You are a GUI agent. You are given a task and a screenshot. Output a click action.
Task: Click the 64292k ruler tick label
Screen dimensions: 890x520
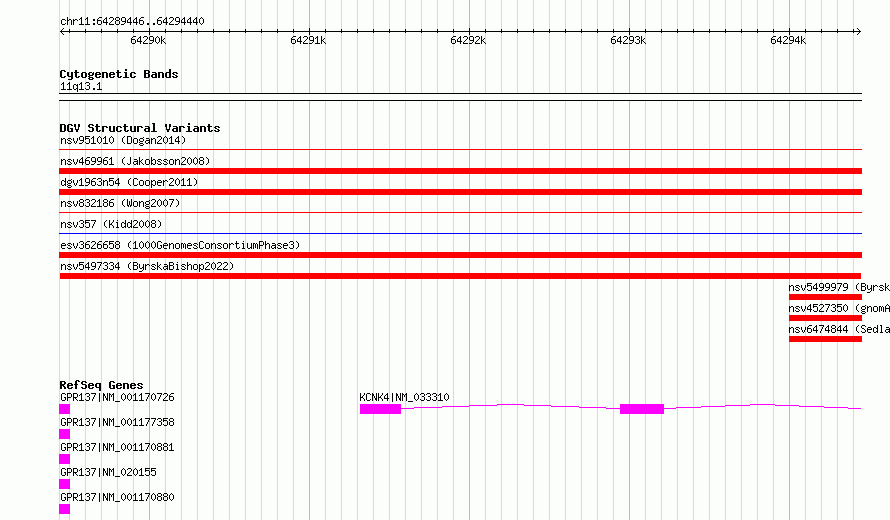pos(468,40)
